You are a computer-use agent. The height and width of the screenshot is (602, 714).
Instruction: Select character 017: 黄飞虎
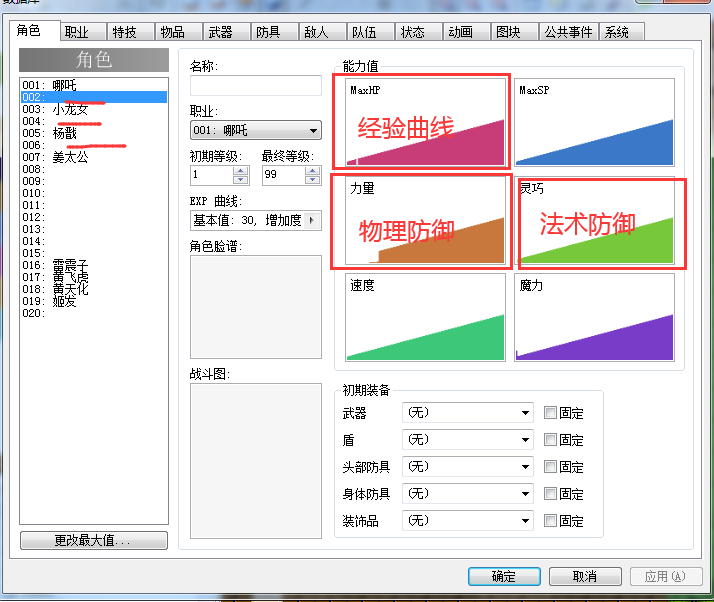[x=94, y=277]
